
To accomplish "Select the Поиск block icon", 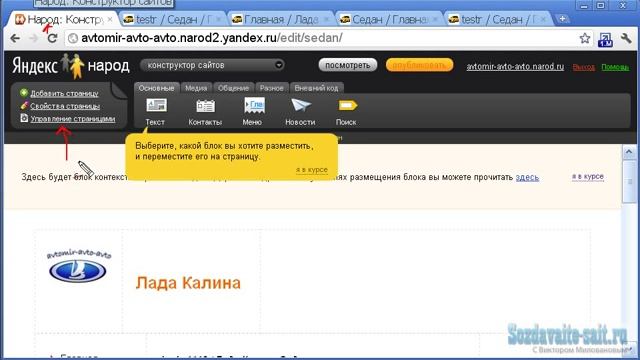I will pos(347,106).
